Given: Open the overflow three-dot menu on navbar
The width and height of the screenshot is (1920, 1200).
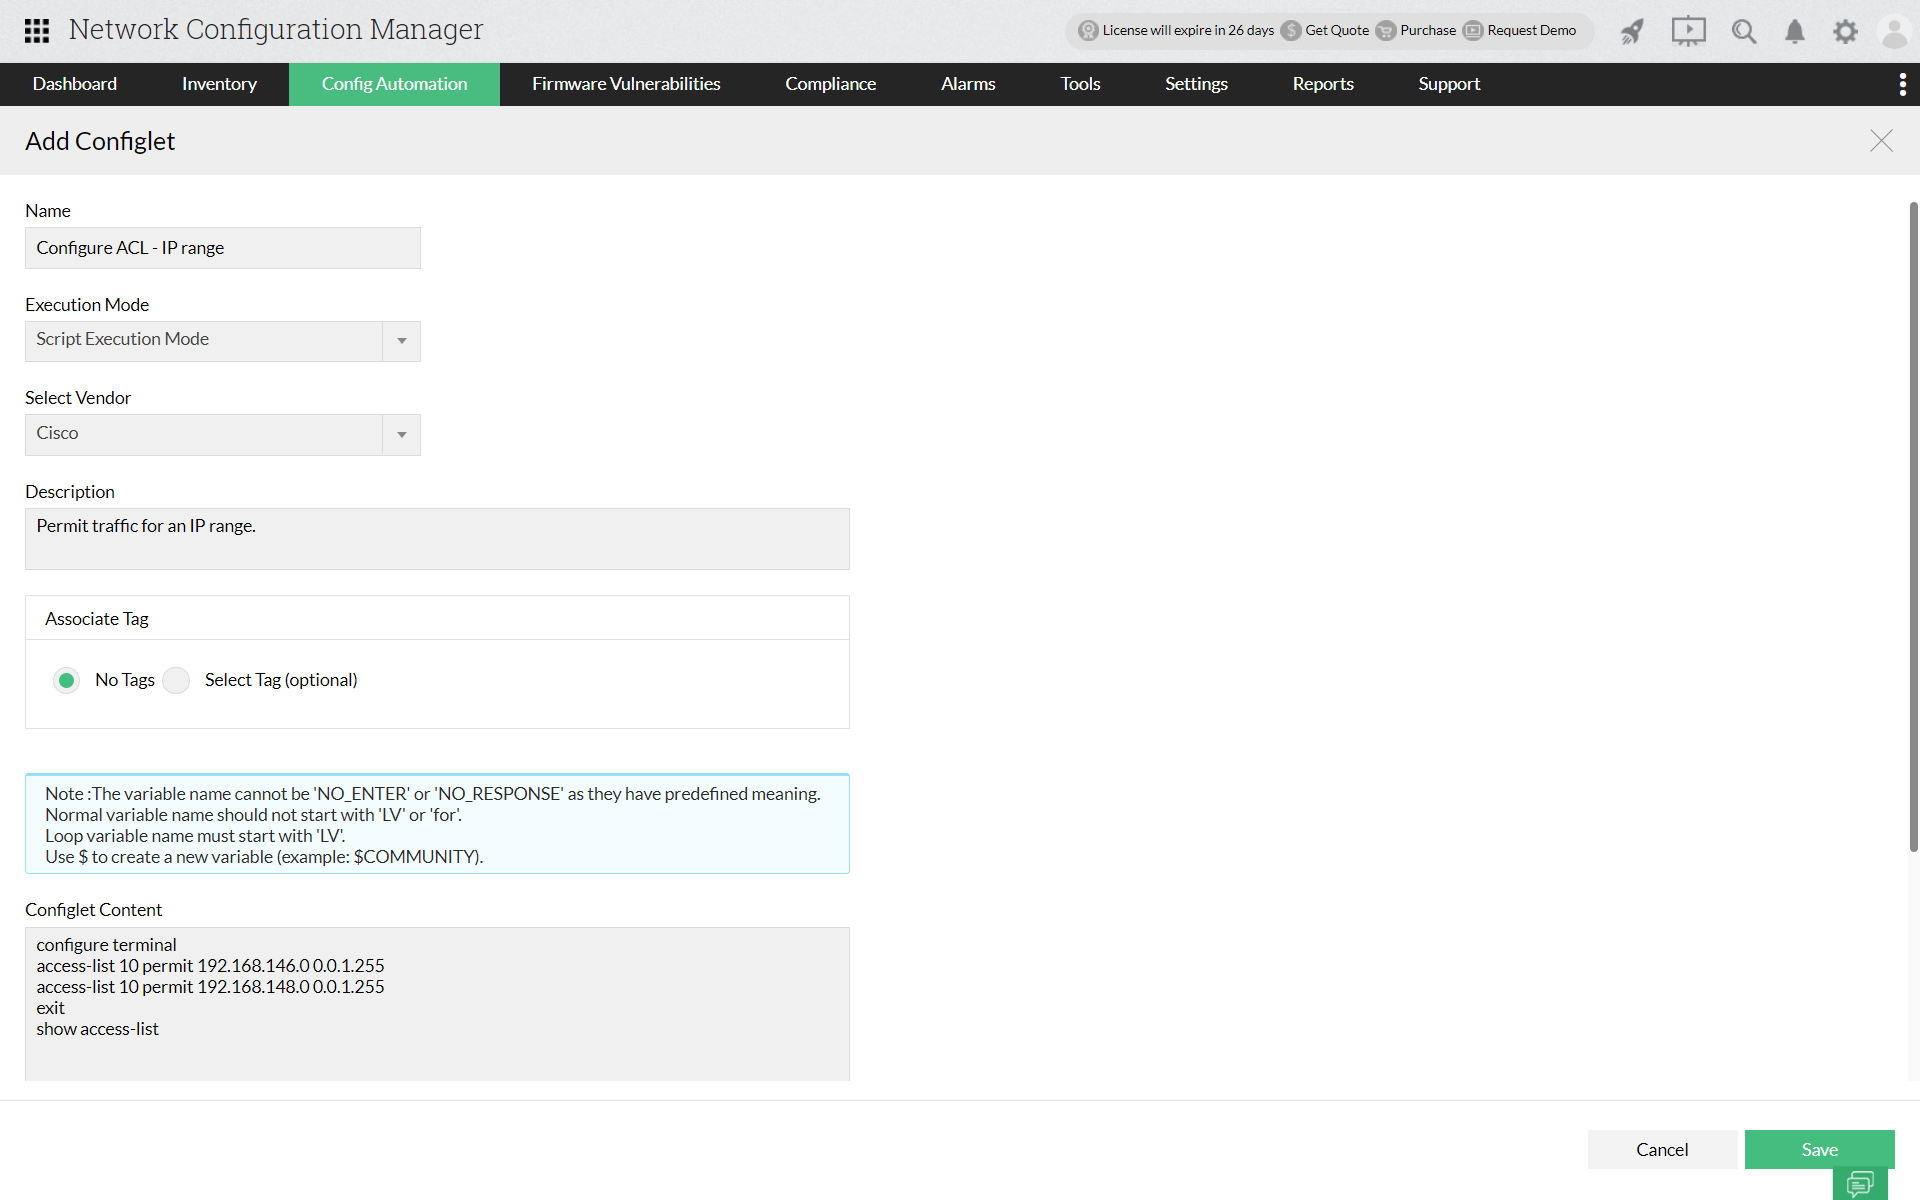Looking at the screenshot, I should click(x=1903, y=84).
